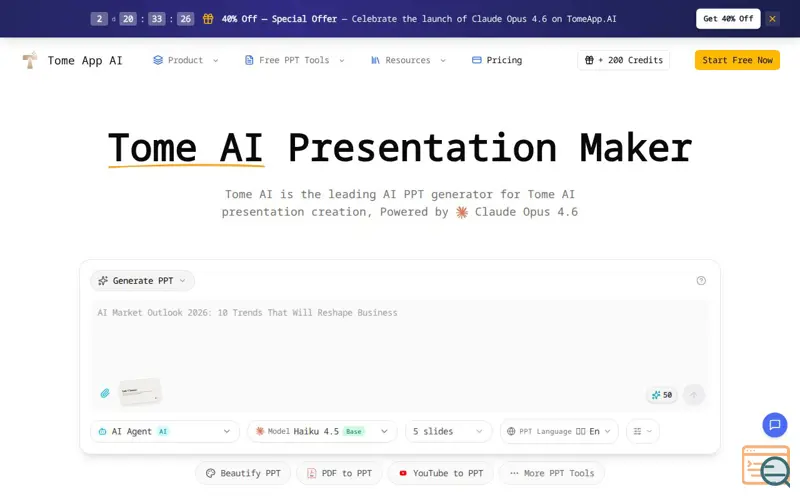Click the Claude Opus 4.6 starburst icon
Viewport: 800px width, 500px height.
pos(462,212)
